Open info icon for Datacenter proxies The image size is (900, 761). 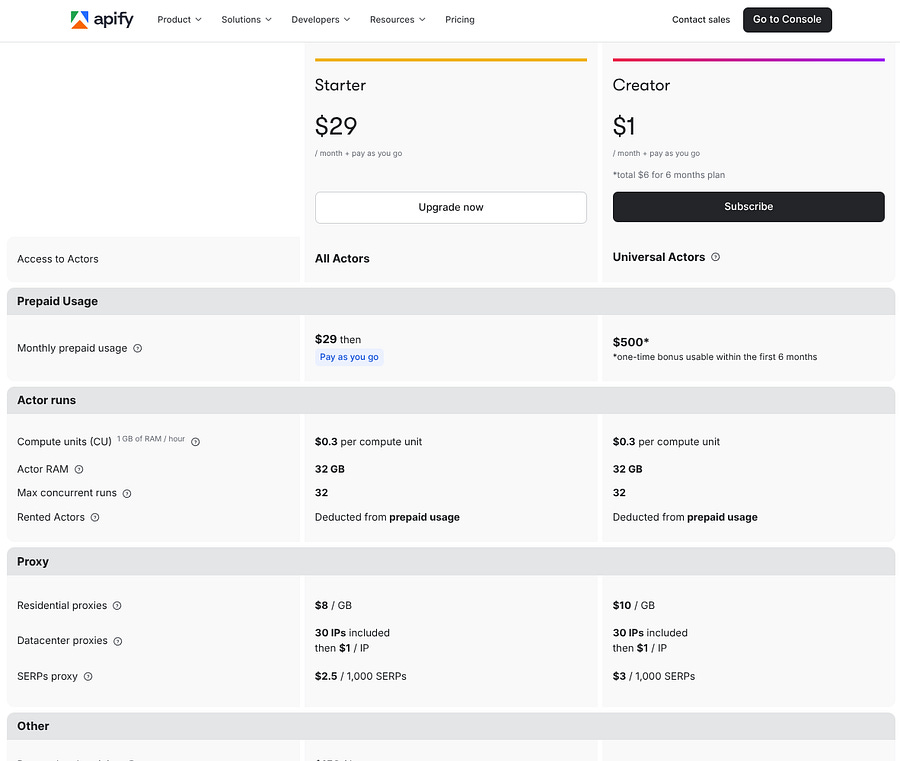click(x=118, y=641)
